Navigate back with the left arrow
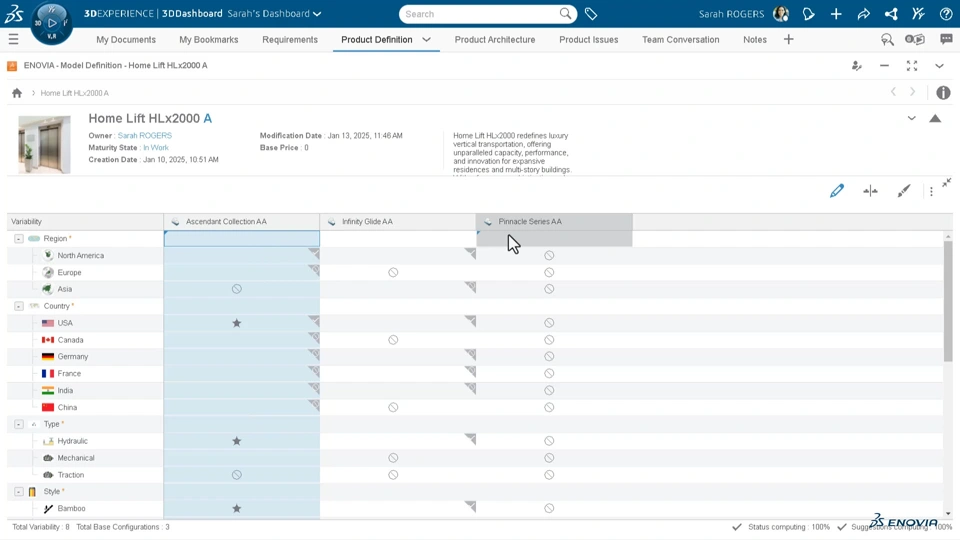 coord(893,92)
